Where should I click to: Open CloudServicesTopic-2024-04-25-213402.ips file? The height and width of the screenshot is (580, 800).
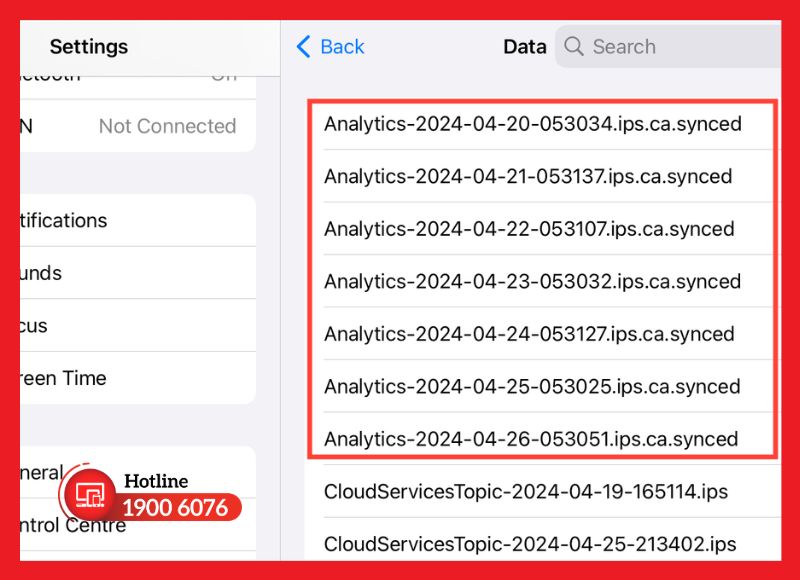coord(530,545)
